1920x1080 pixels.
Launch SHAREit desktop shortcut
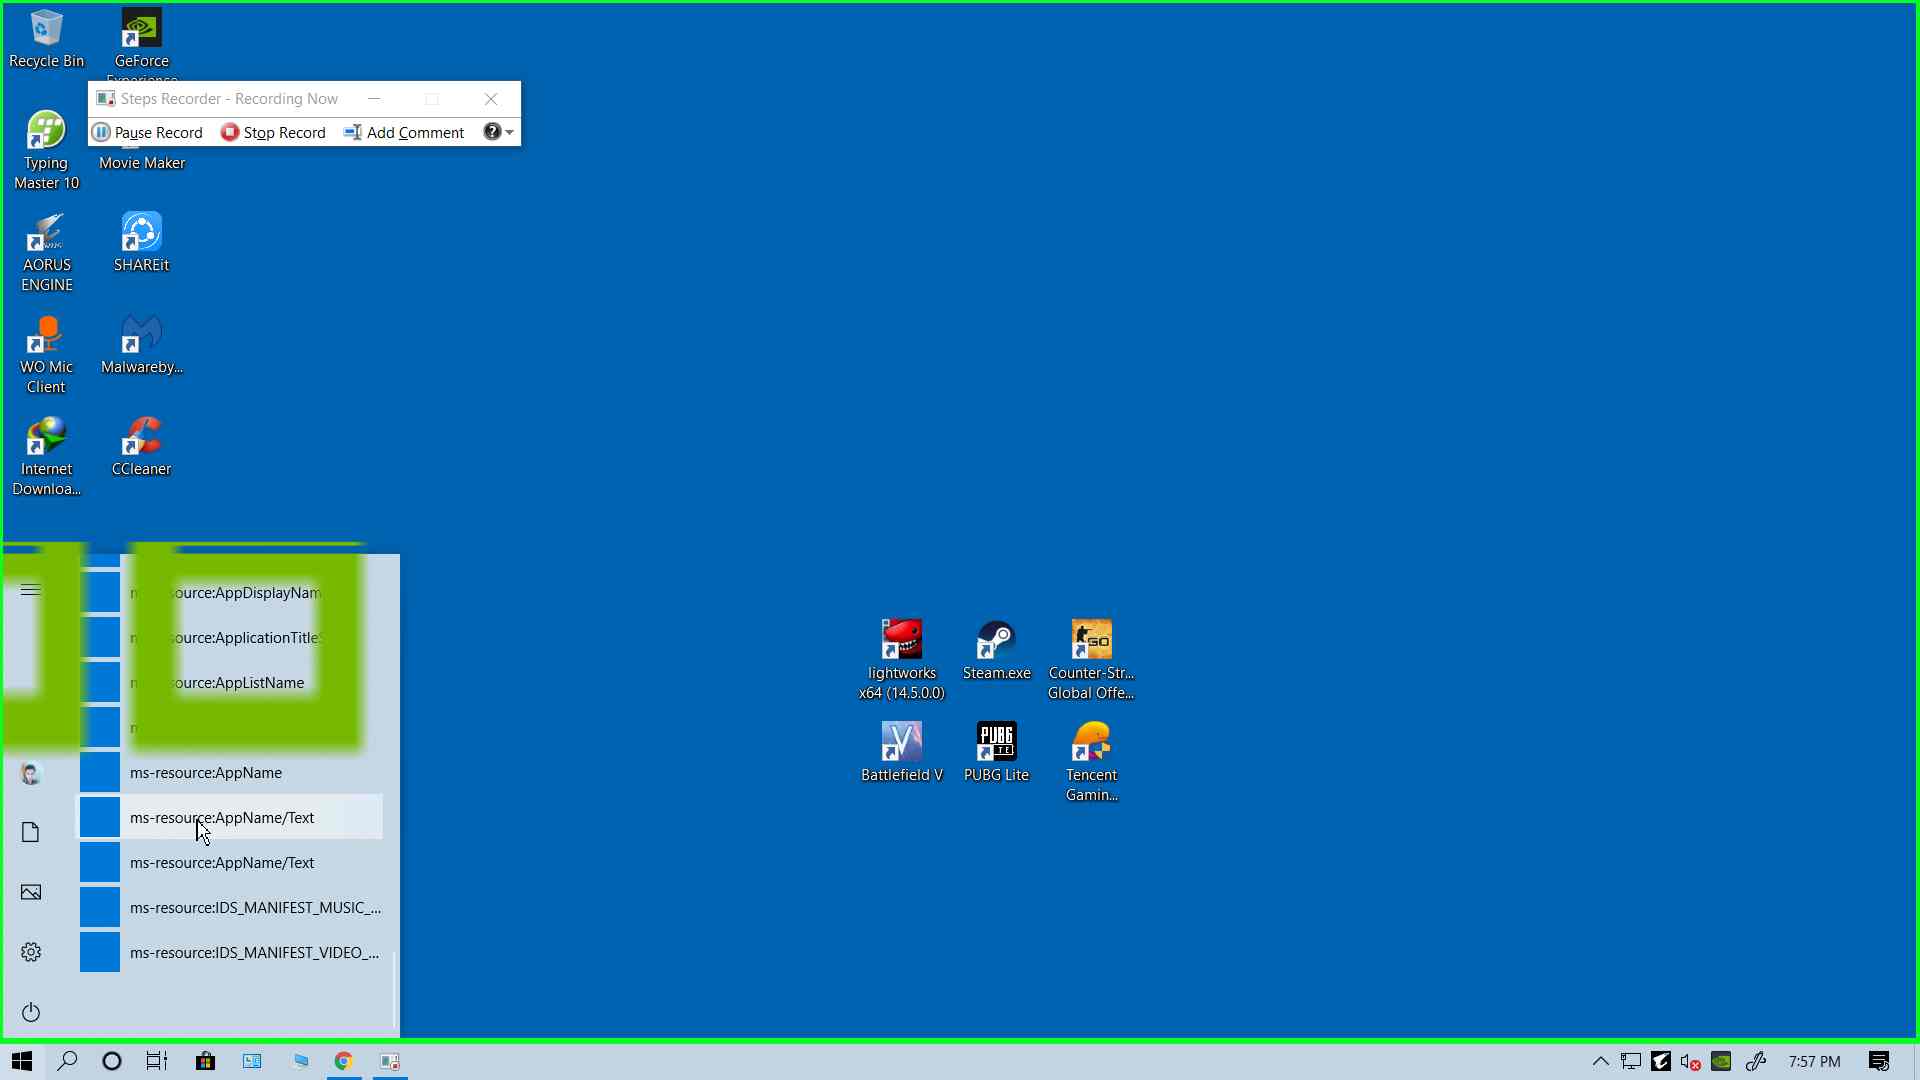(141, 242)
